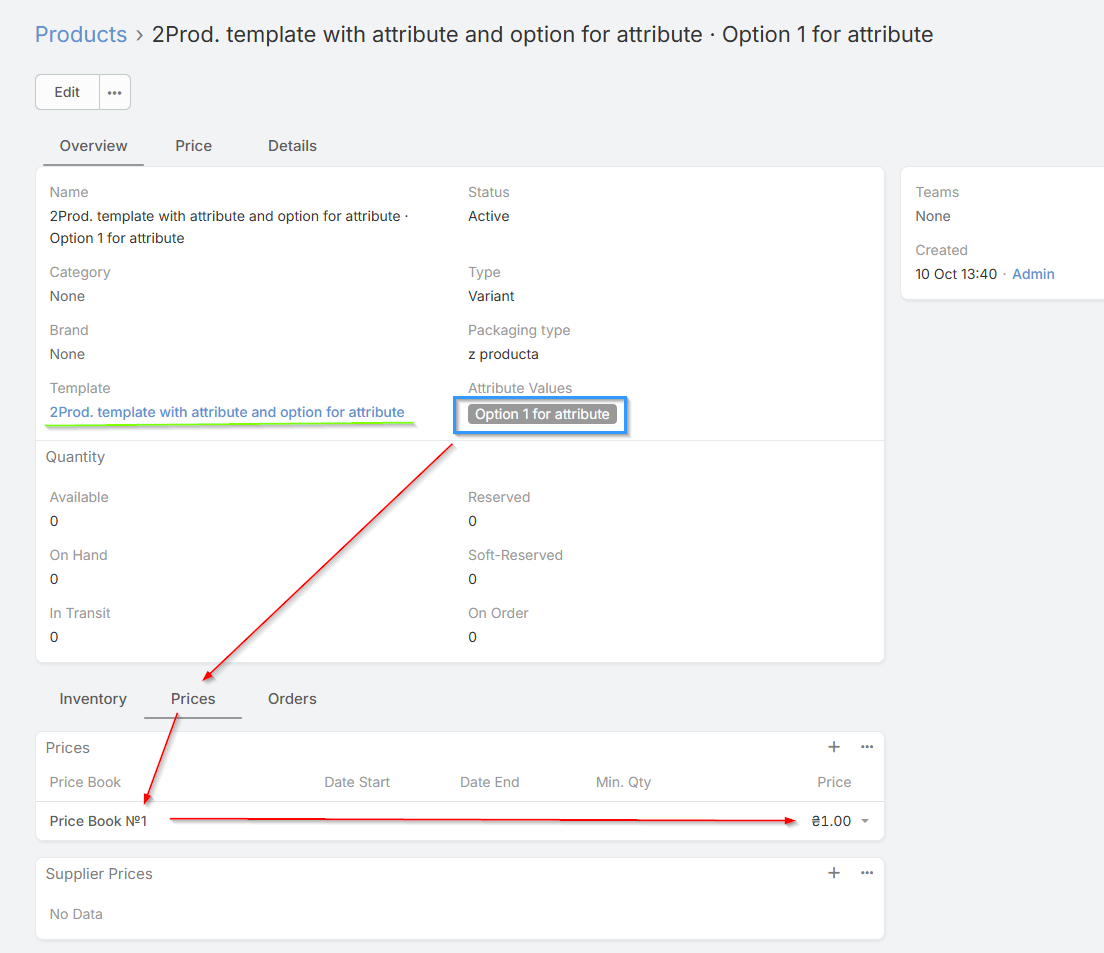Open the Orders bottom tab

[292, 699]
